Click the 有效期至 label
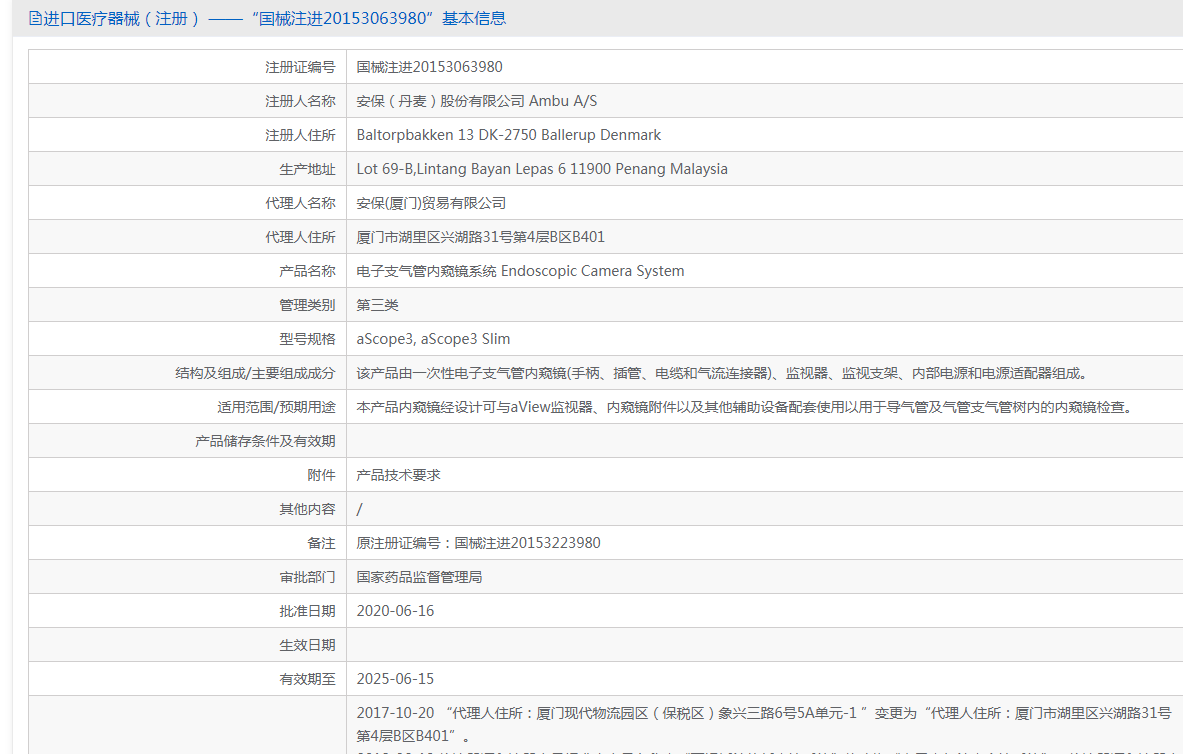The image size is (1183, 754). pos(307,679)
